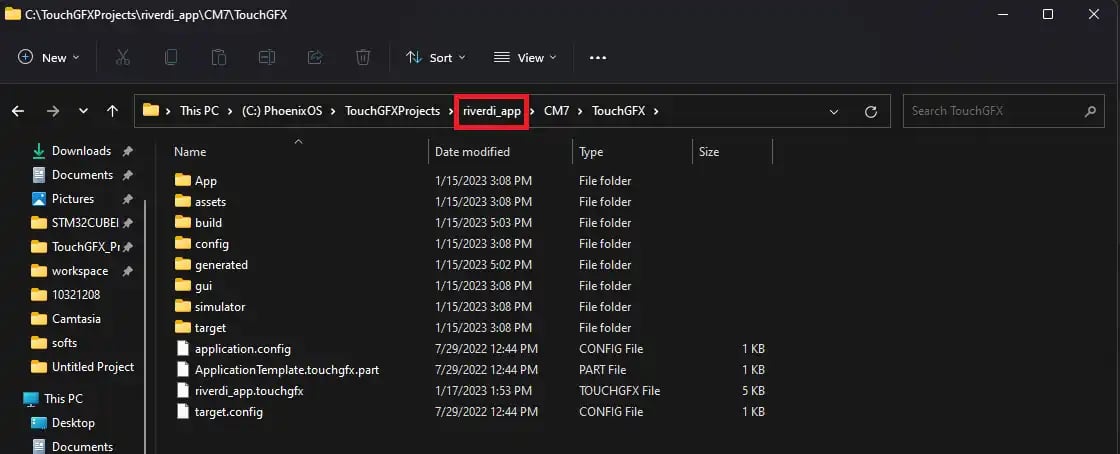Screen dimensions: 1120x454
Task: Click (C:) PhoenixOS breadcrumb segment
Action: click(283, 111)
